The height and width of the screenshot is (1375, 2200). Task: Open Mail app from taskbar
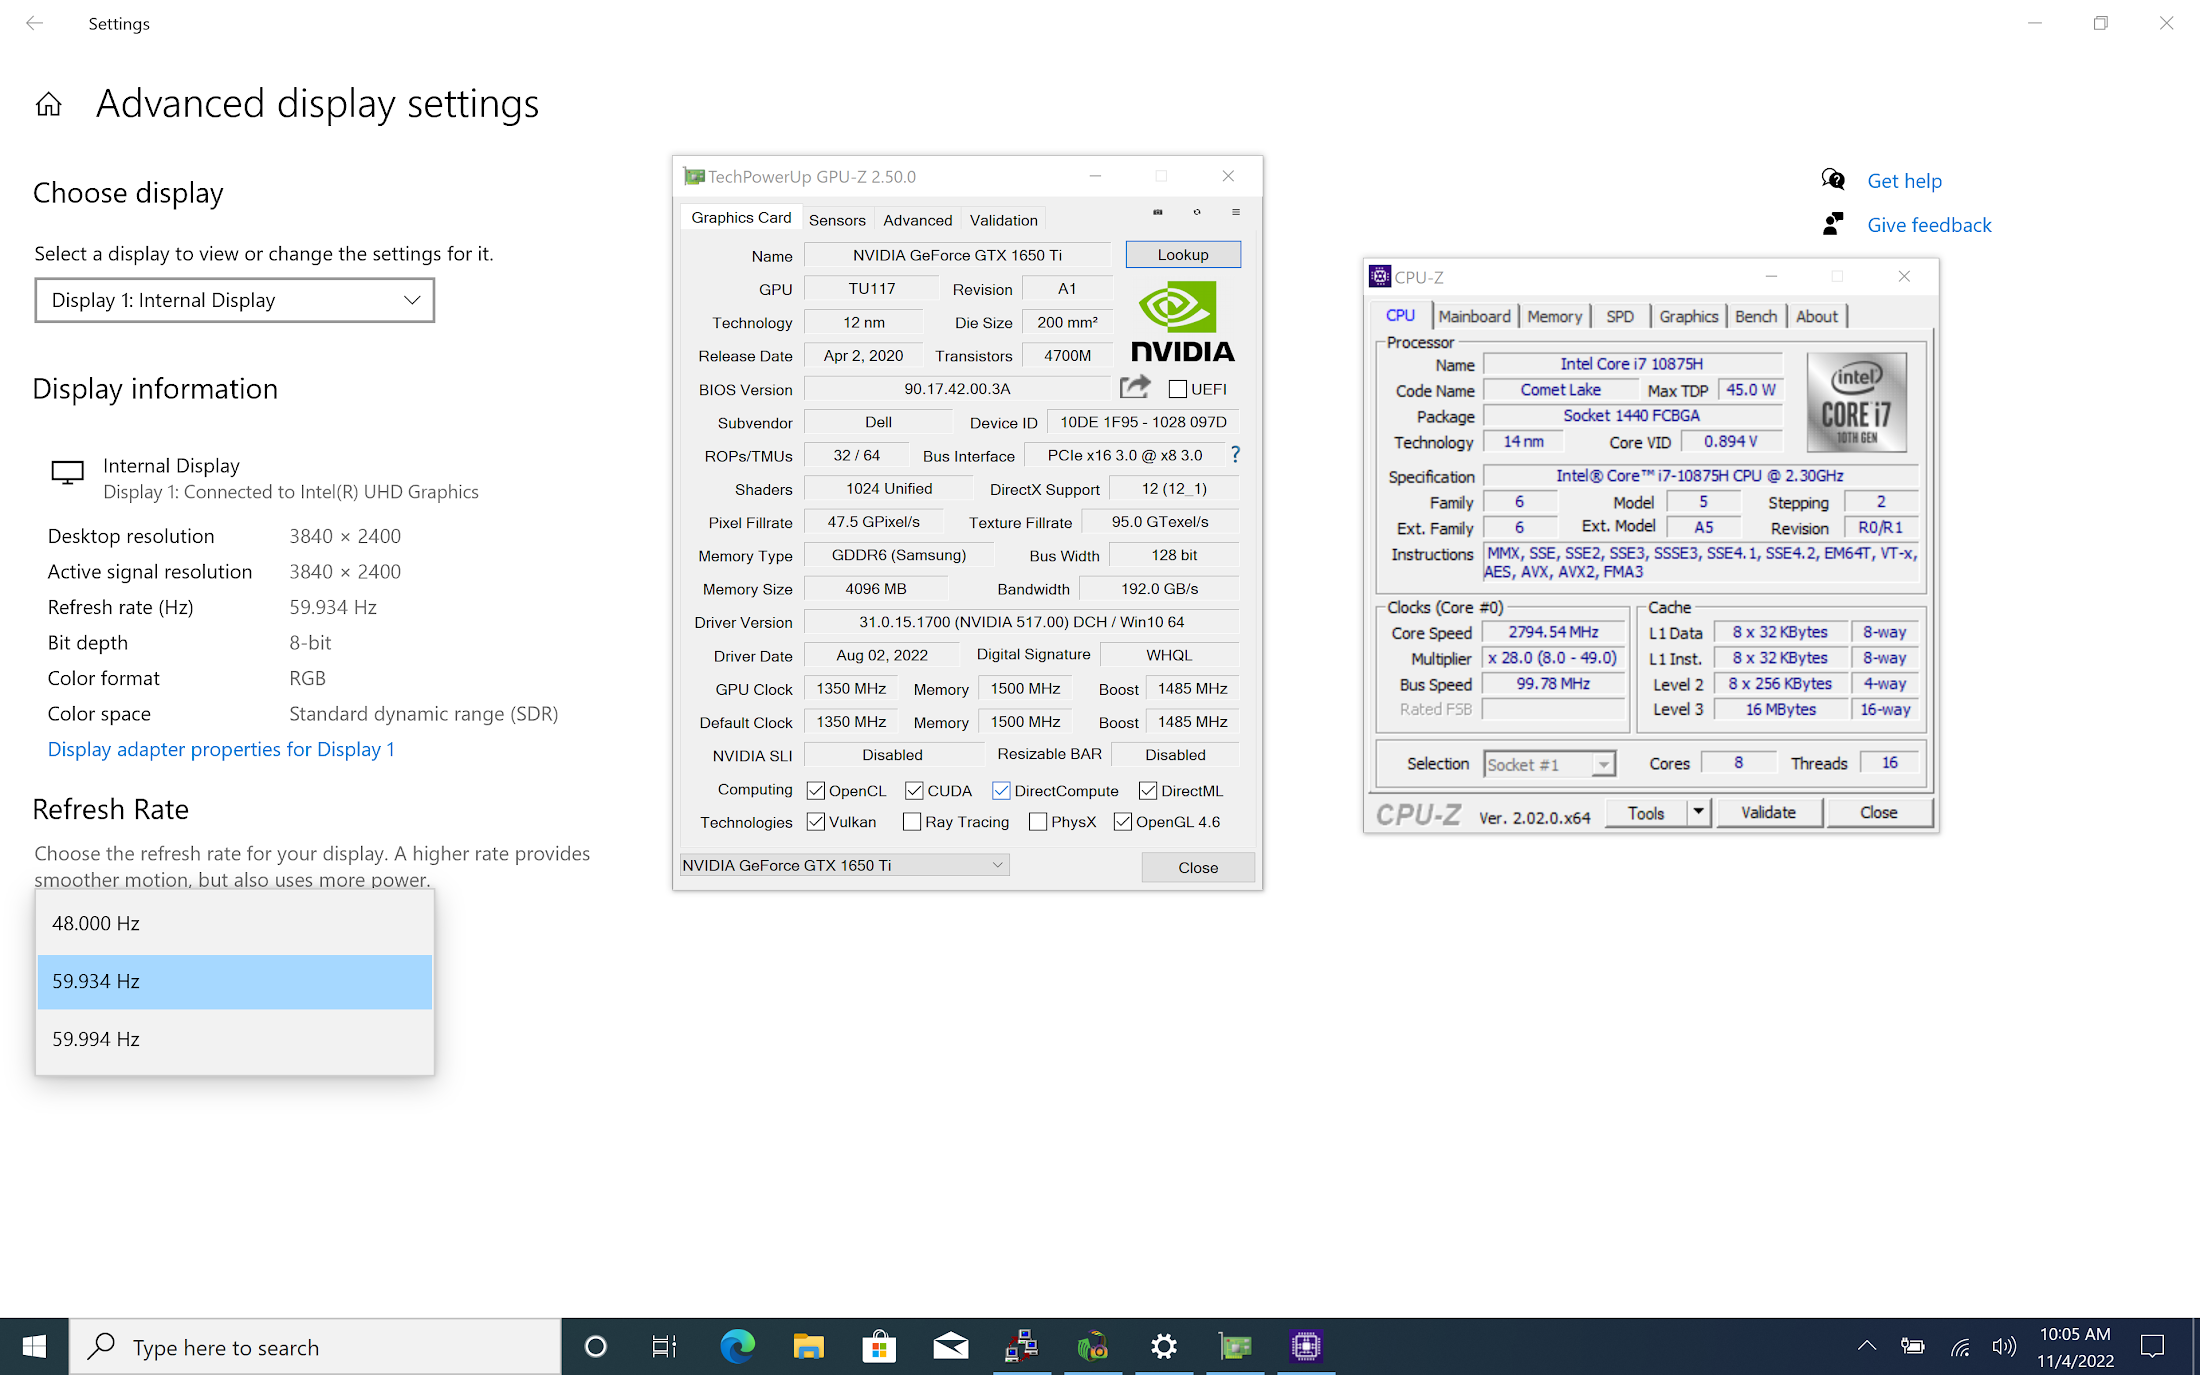(x=950, y=1347)
